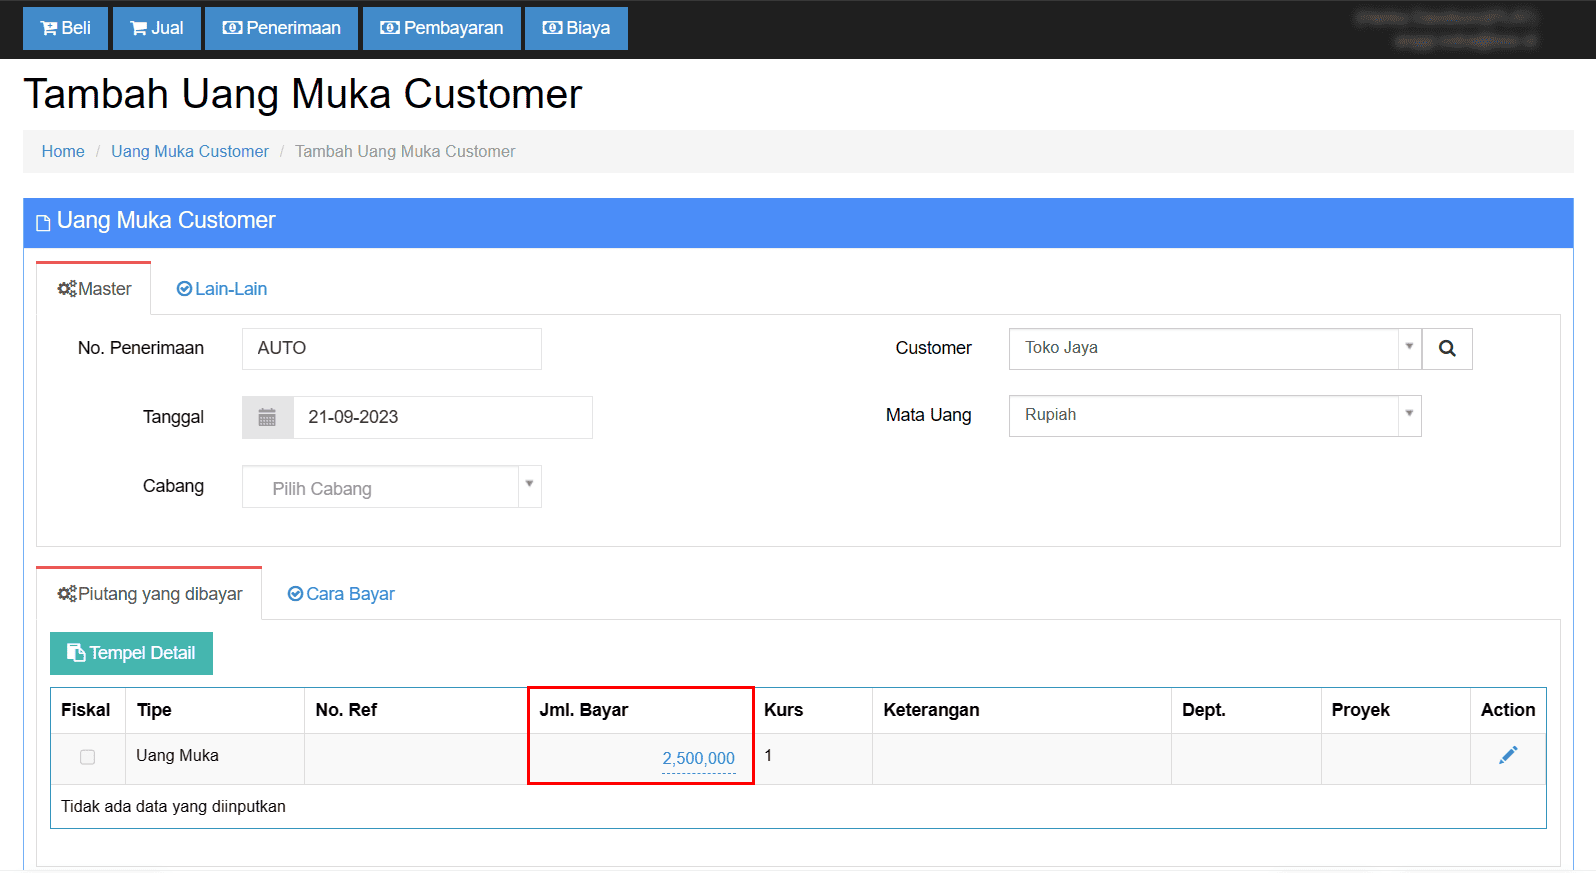Click the Tempel Detail button
This screenshot has width=1596, height=873.
point(131,653)
